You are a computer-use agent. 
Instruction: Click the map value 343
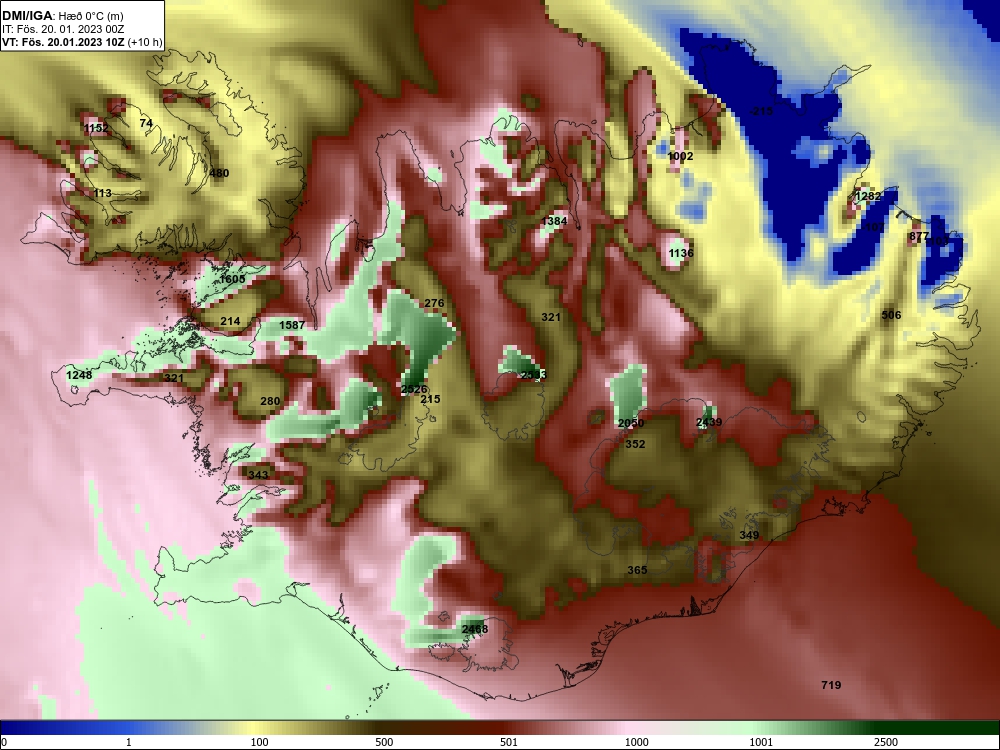[x=258, y=475]
